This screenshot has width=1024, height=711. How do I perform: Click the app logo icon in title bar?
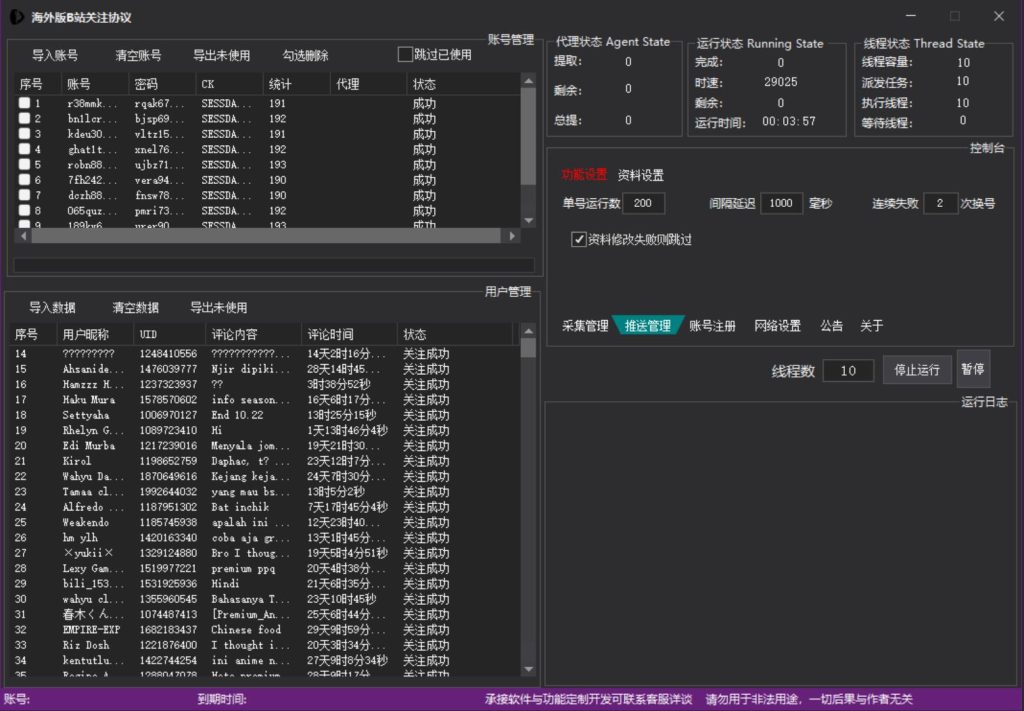pos(17,17)
